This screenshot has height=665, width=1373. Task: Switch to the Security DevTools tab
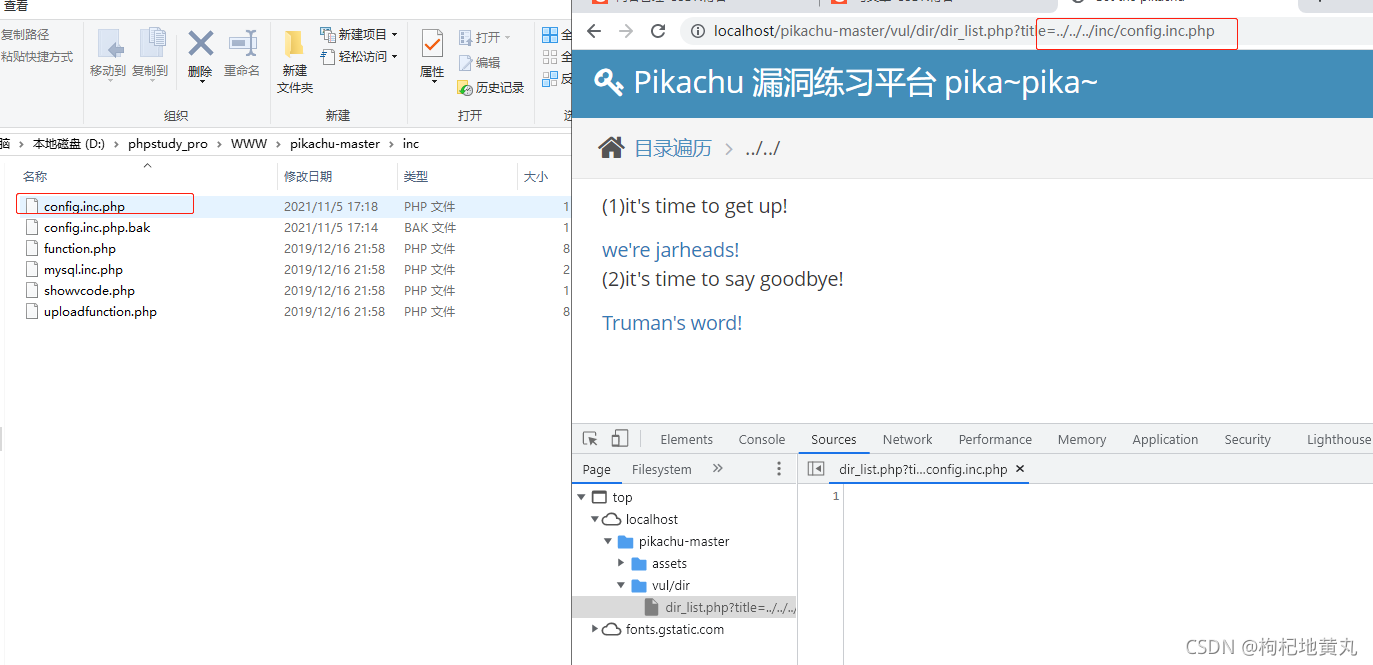pyautogui.click(x=1248, y=439)
